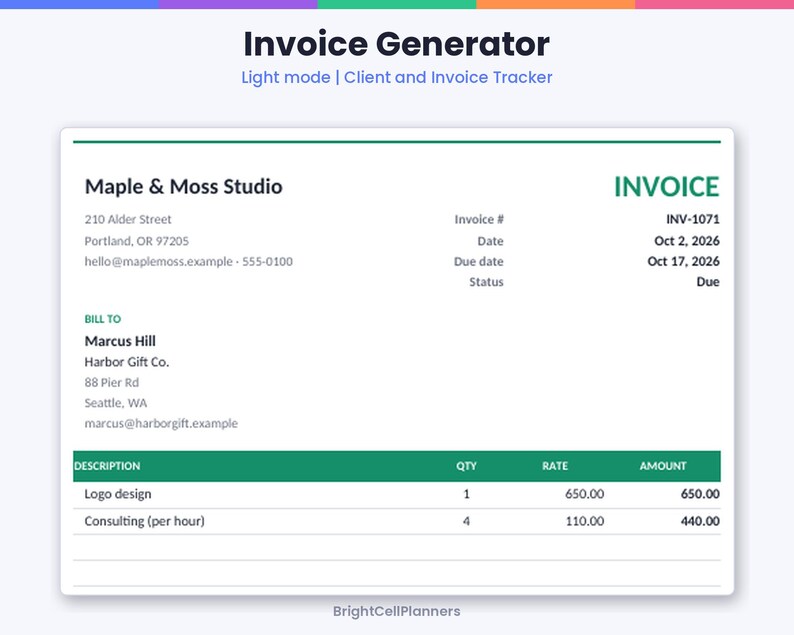This screenshot has height=635, width=794.
Task: Select the Maple & Moss Studio company name
Action: pos(183,187)
